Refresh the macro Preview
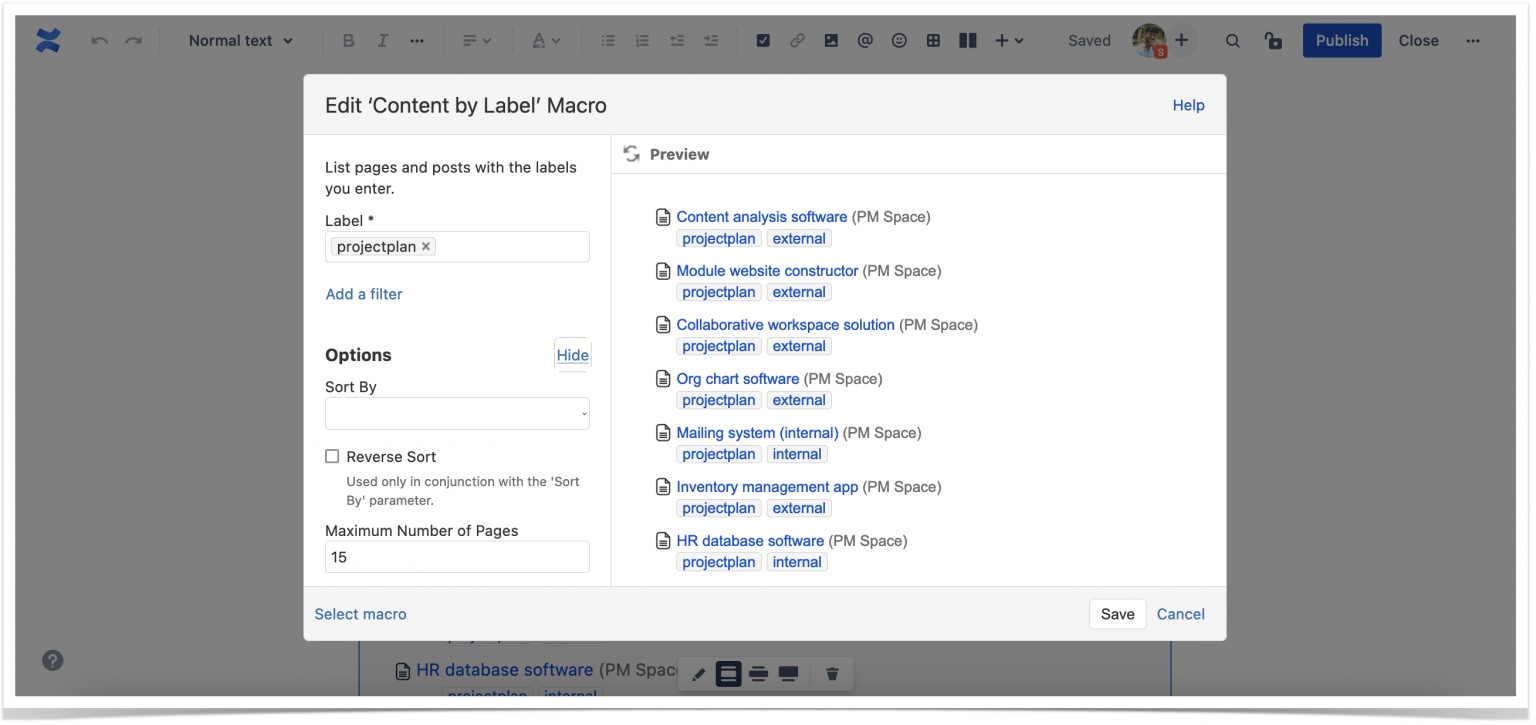This screenshot has width=1536, height=725. (631, 154)
